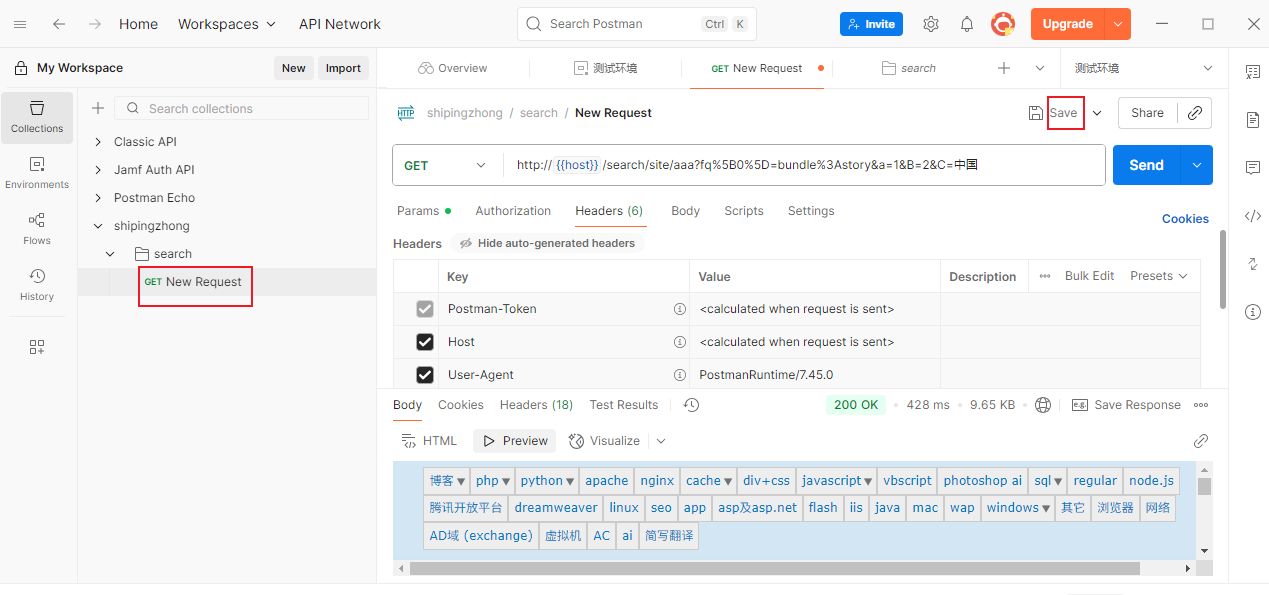
Task: Click the Send button
Action: [x=1146, y=165]
